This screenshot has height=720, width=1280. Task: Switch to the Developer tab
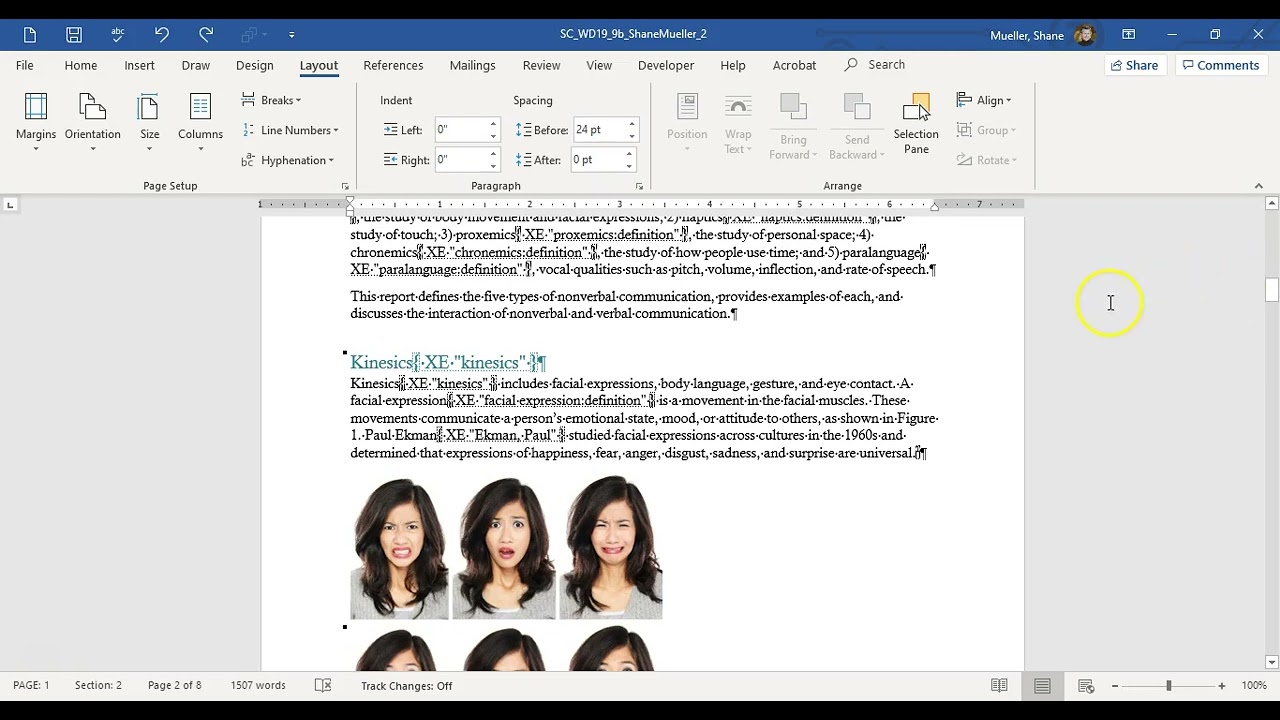pos(666,65)
